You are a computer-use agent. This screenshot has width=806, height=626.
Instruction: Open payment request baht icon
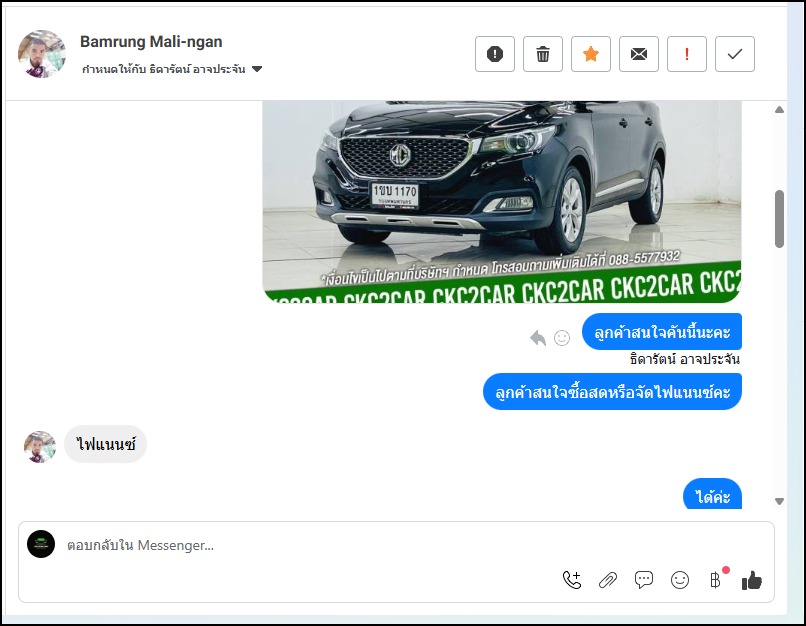[716, 580]
